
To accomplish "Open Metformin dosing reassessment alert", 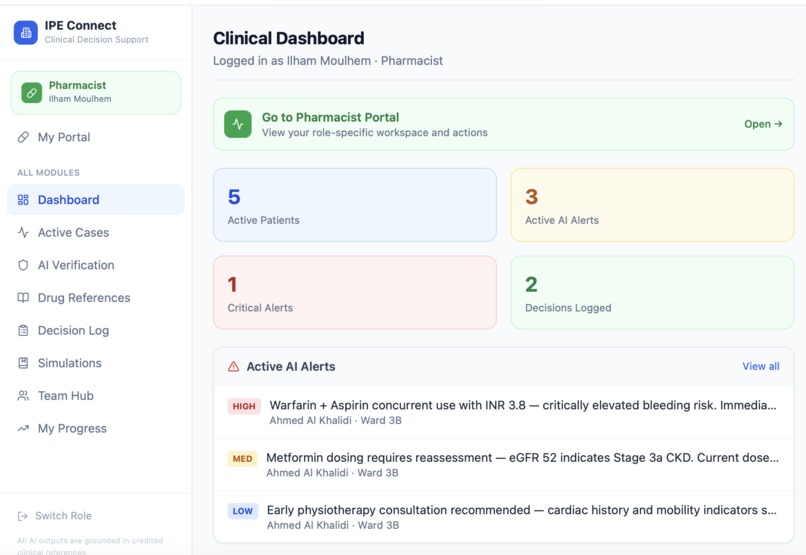I will 503,465.
